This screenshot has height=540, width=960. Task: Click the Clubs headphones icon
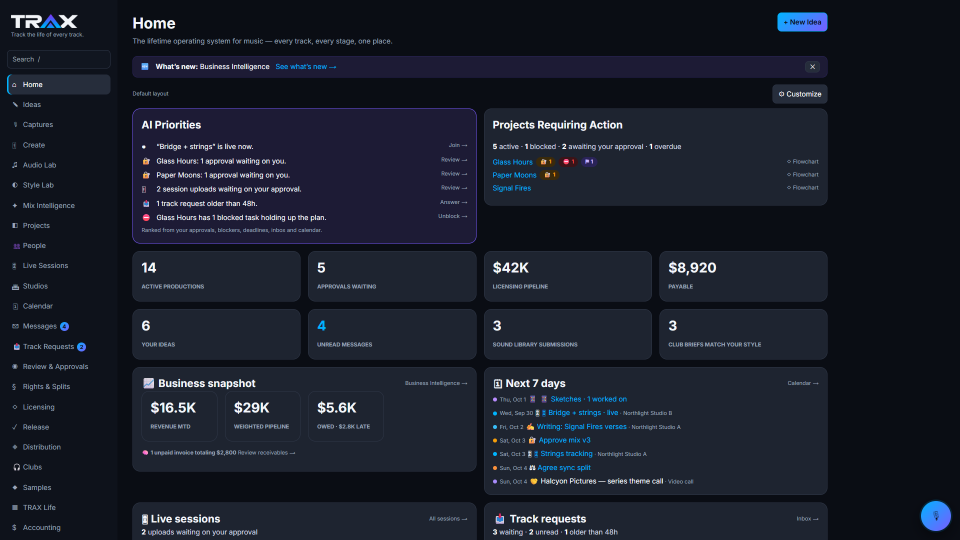(x=17, y=467)
